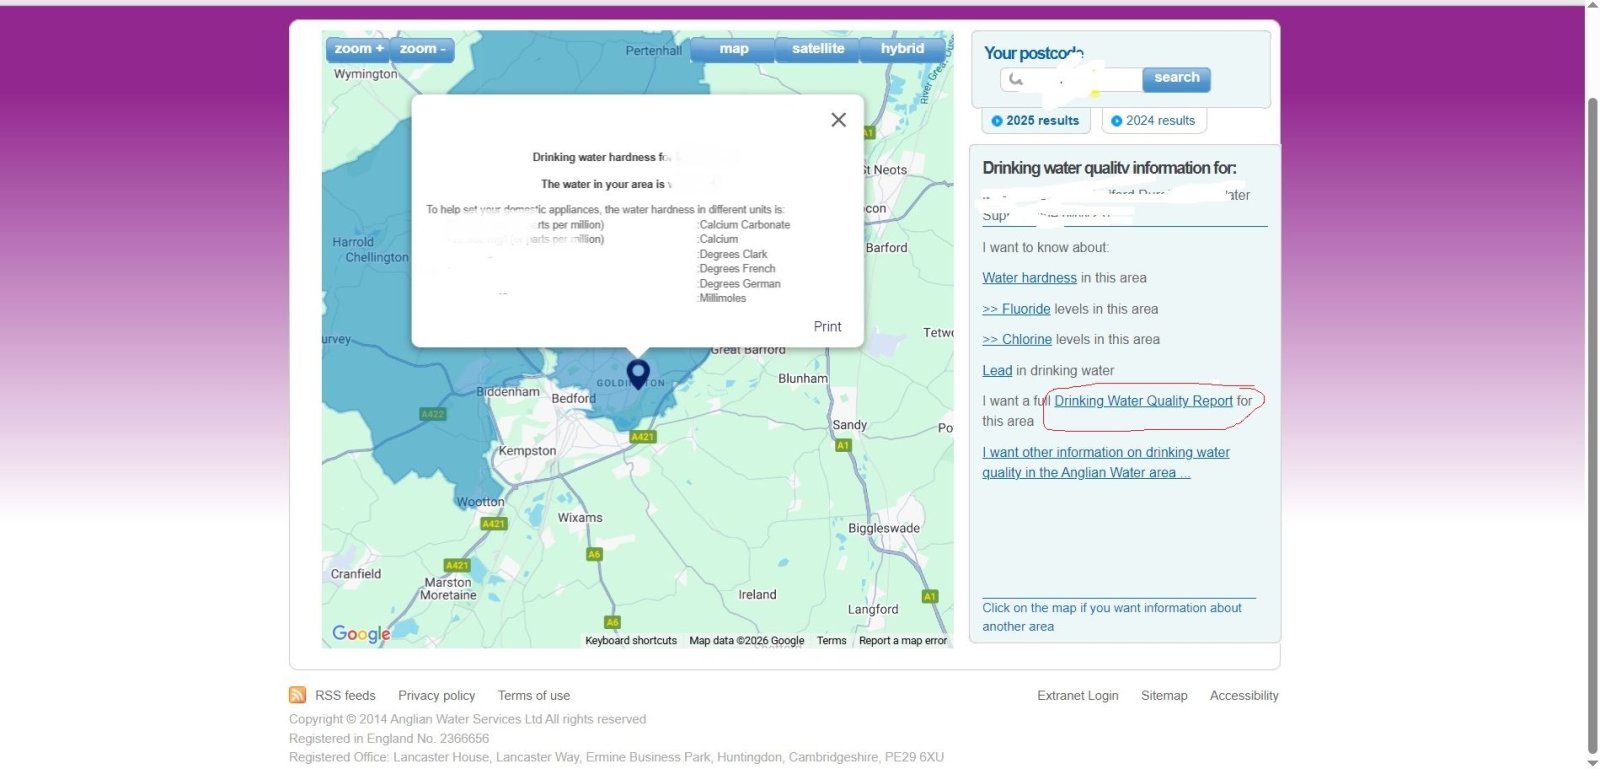This screenshot has width=1600, height=769.
Task: Close the water hardness popup
Action: coord(838,120)
